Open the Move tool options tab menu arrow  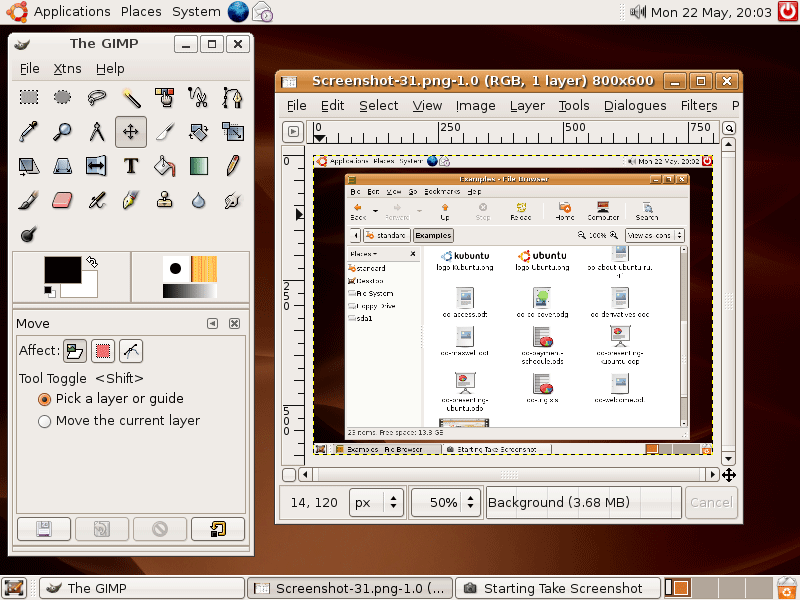[212, 324]
